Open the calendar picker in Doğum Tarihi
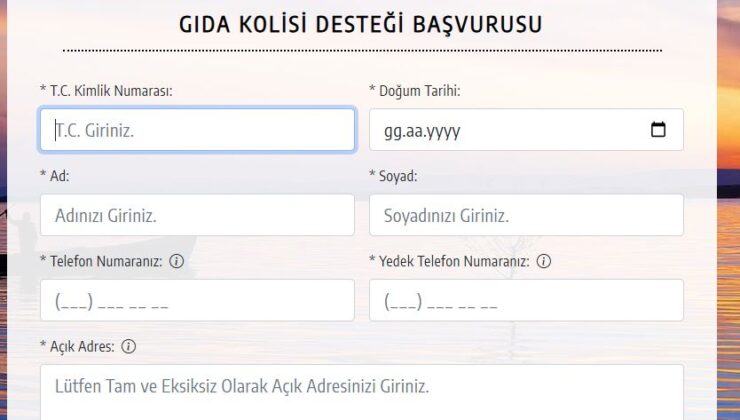 [x=658, y=129]
